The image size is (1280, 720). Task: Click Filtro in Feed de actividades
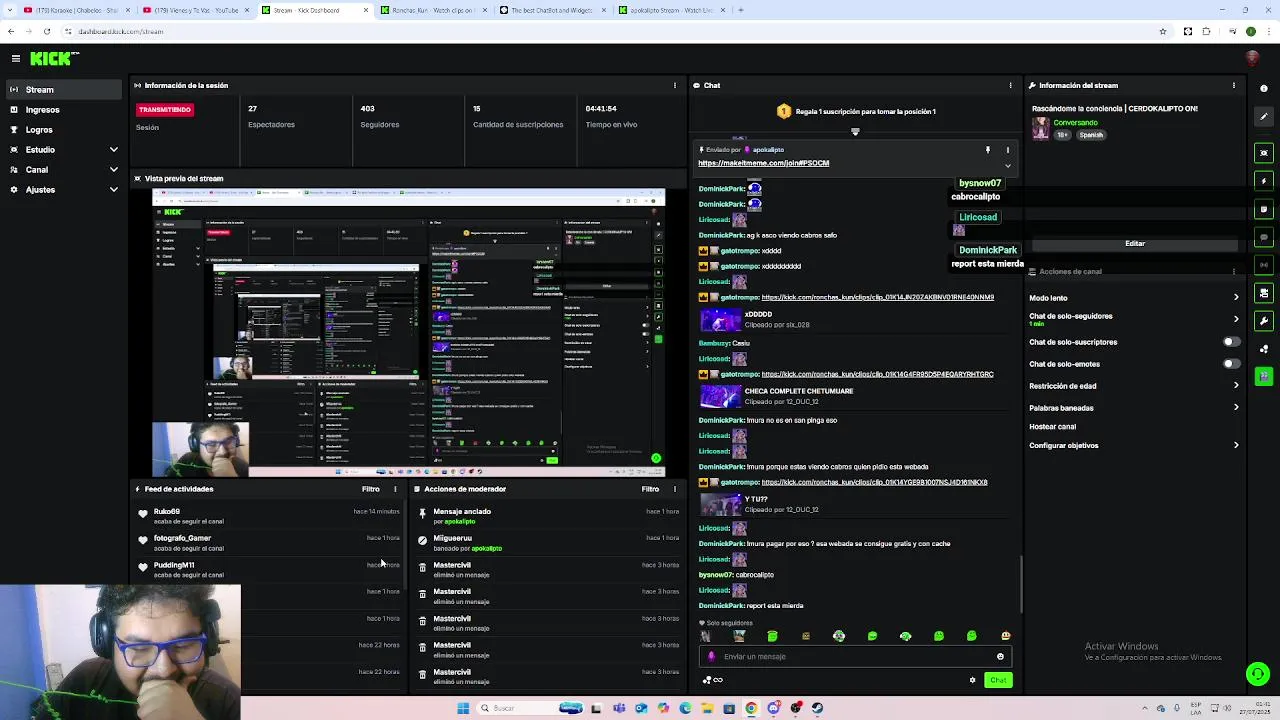(x=370, y=489)
